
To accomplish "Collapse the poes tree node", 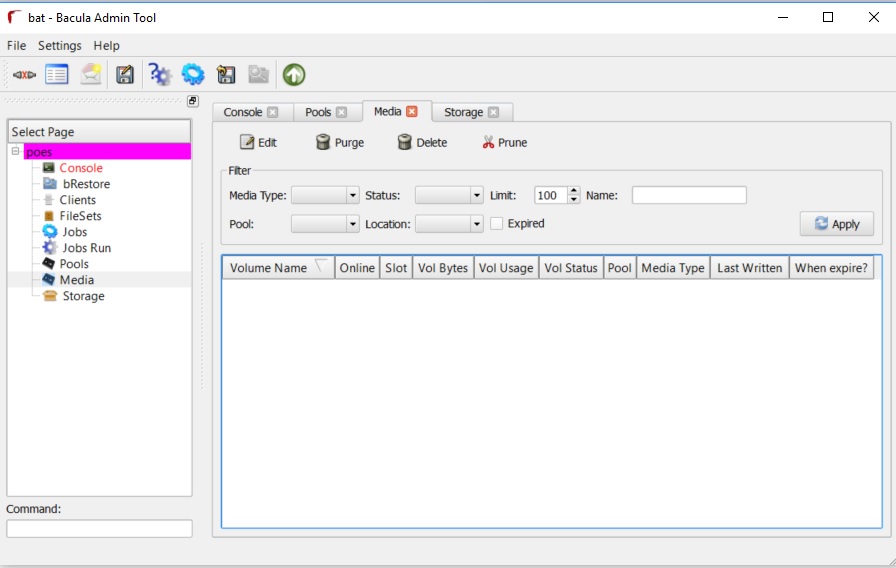I will (15, 151).
